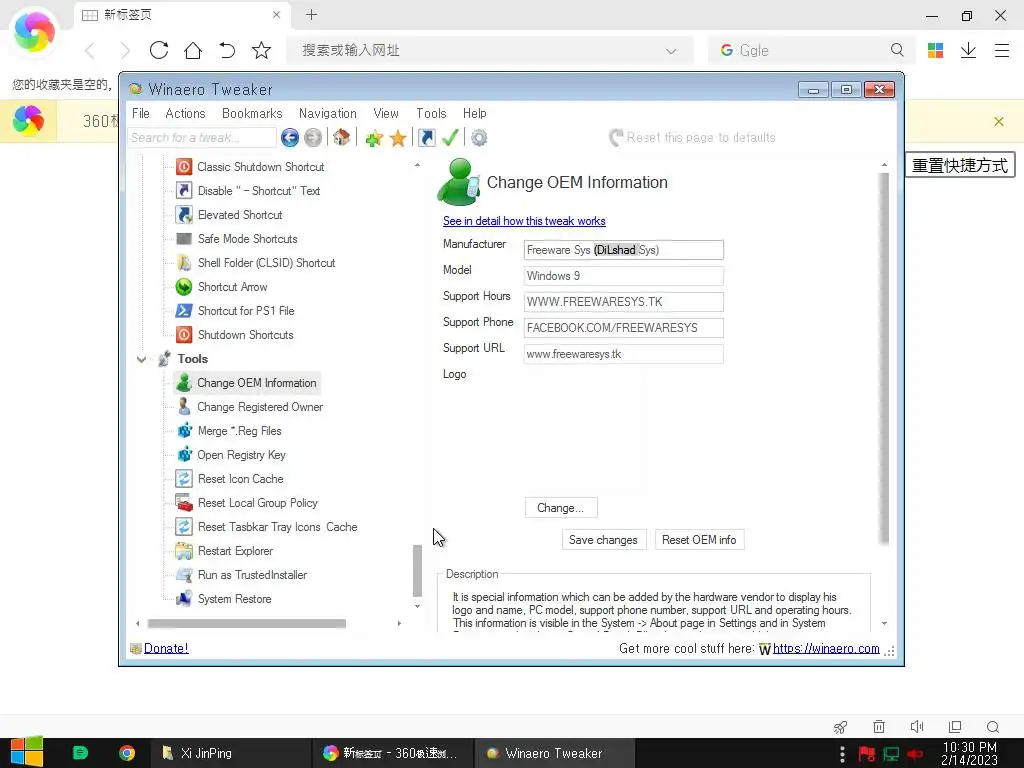
Task: Click Reset this page to defaults
Action: pos(693,138)
